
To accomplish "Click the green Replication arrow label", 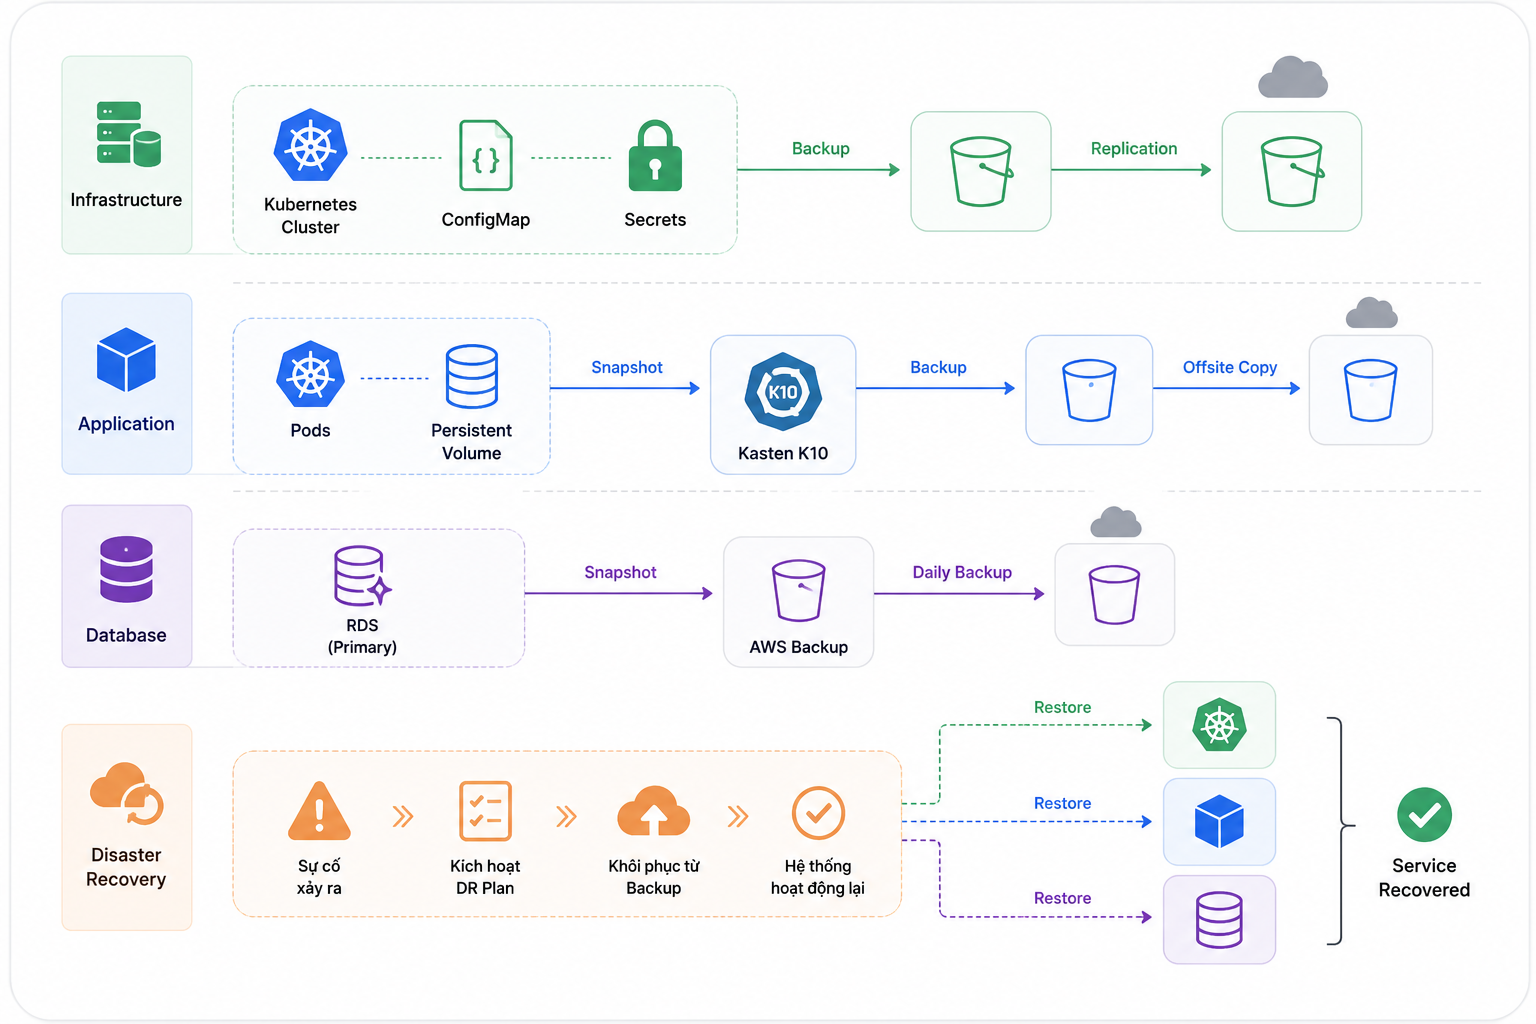I will pyautogui.click(x=1134, y=149).
